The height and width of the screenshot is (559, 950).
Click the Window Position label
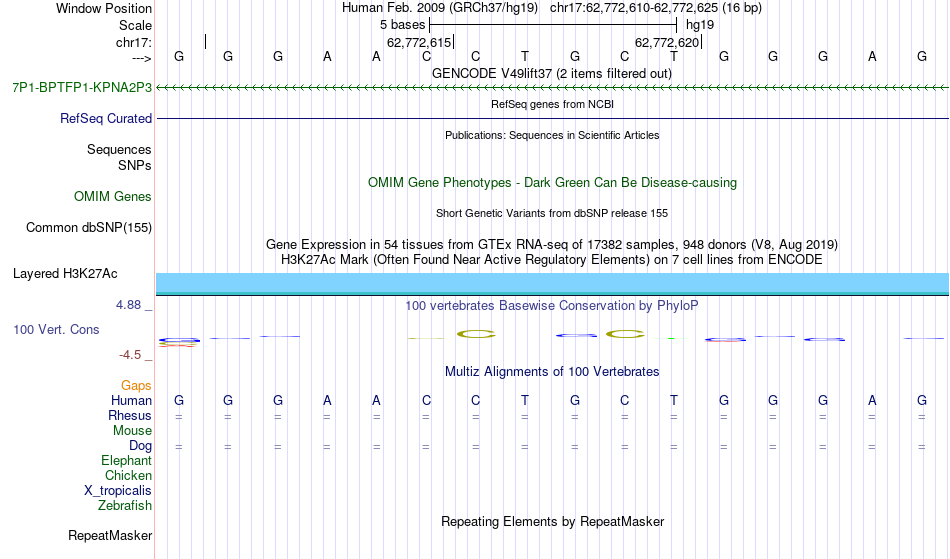pyautogui.click(x=104, y=8)
